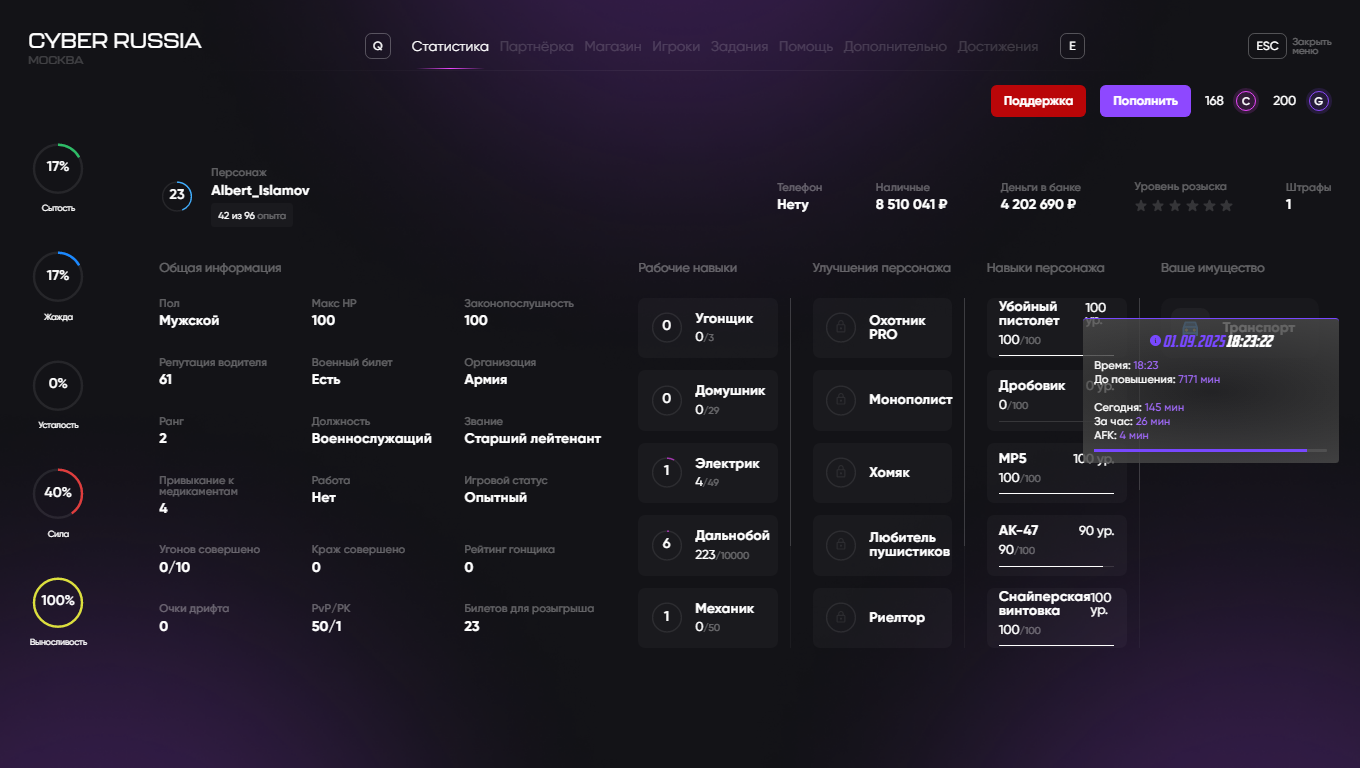The image size is (1360, 768).
Task: Open the Партнёрка tab
Action: tap(537, 46)
